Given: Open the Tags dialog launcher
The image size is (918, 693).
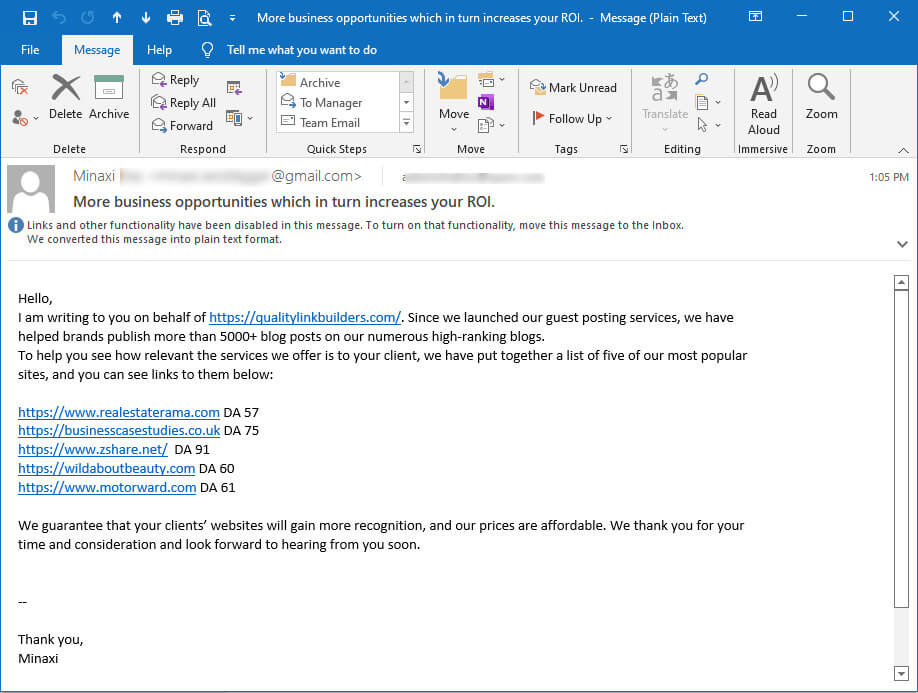Looking at the screenshot, I should coord(624,149).
